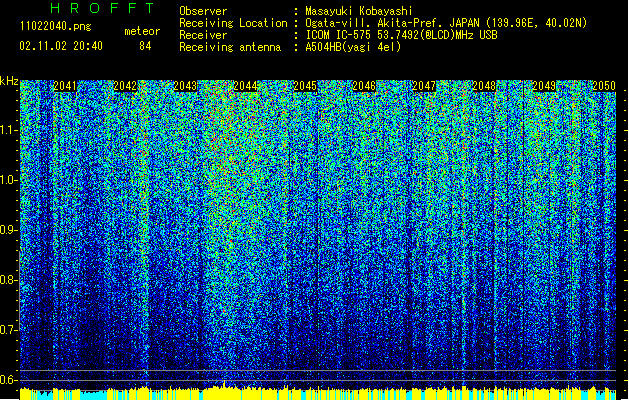The height and width of the screenshot is (400, 629).
Task: Click the 0.8 frequency axis label
Action: coord(8,280)
